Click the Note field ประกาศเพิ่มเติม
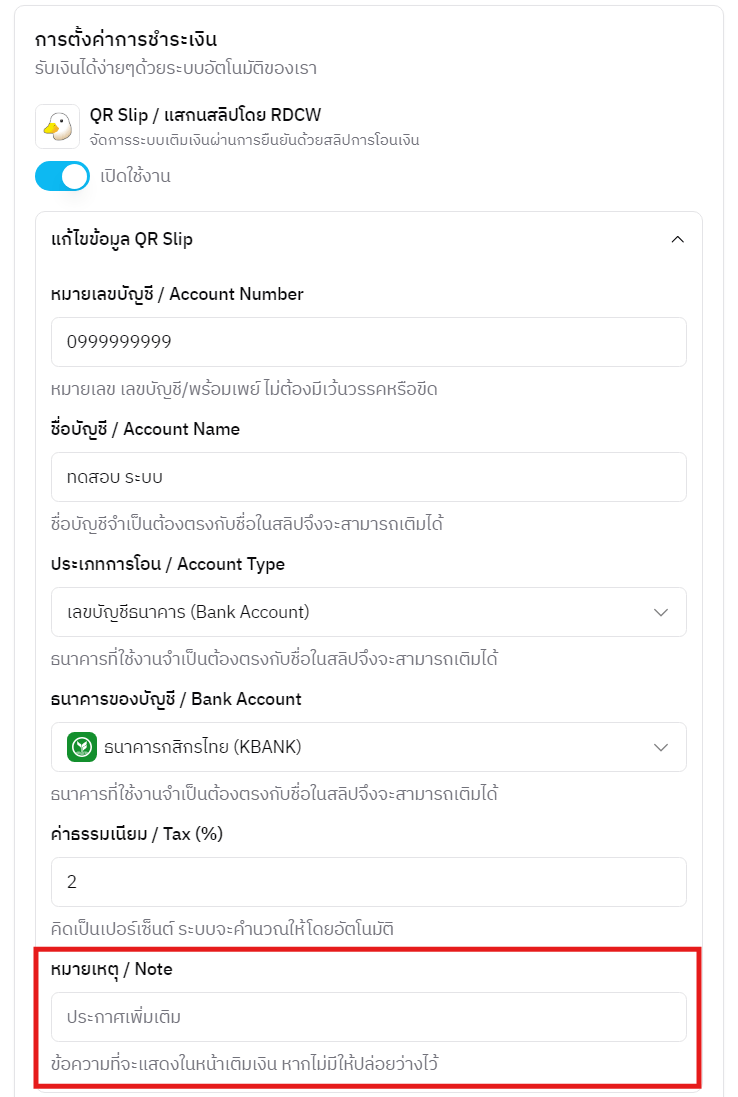Viewport: 738px width, 1097px height. point(368,1017)
